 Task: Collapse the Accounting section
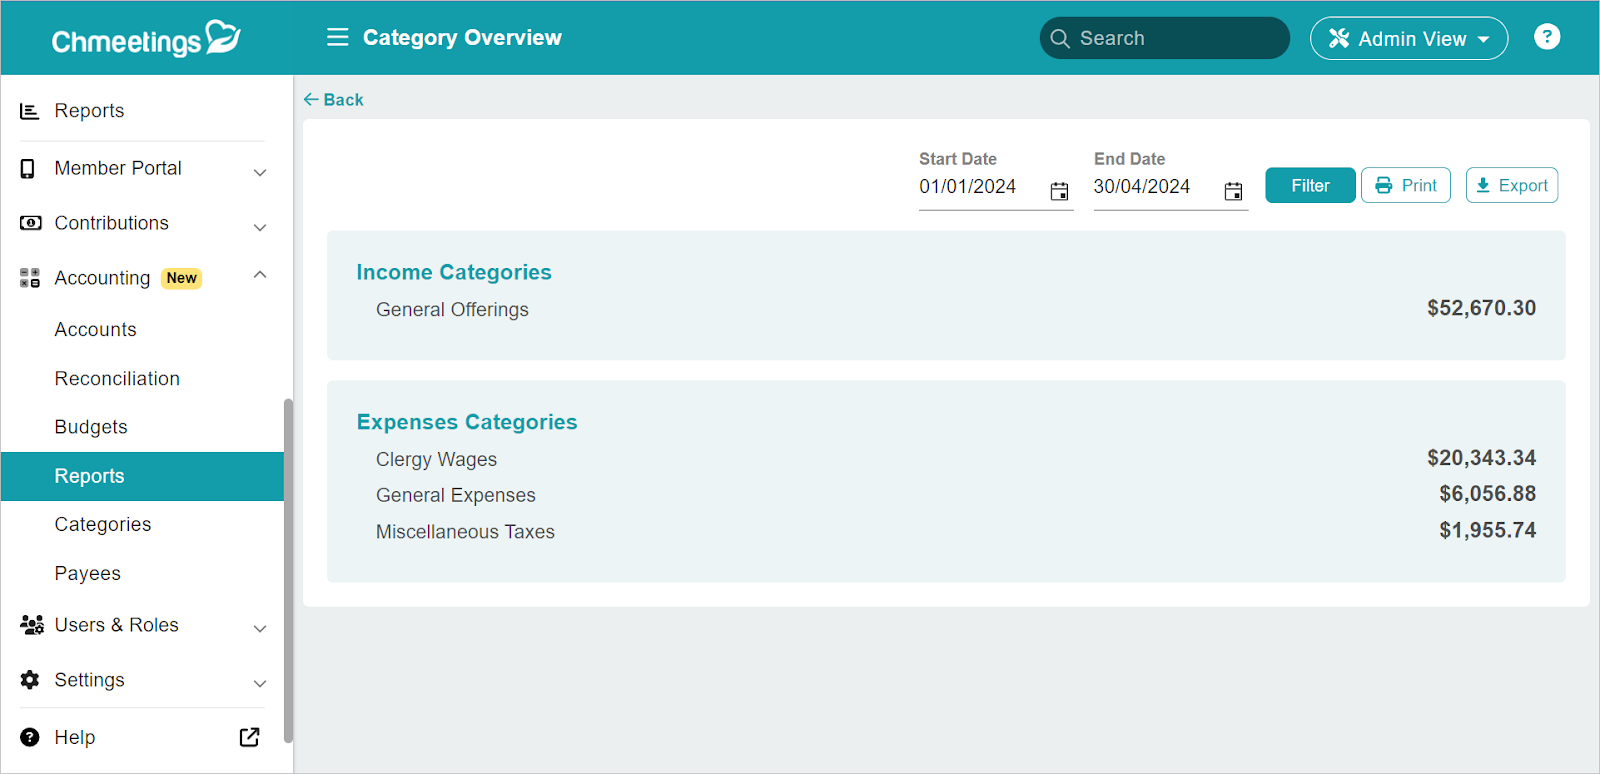click(260, 275)
